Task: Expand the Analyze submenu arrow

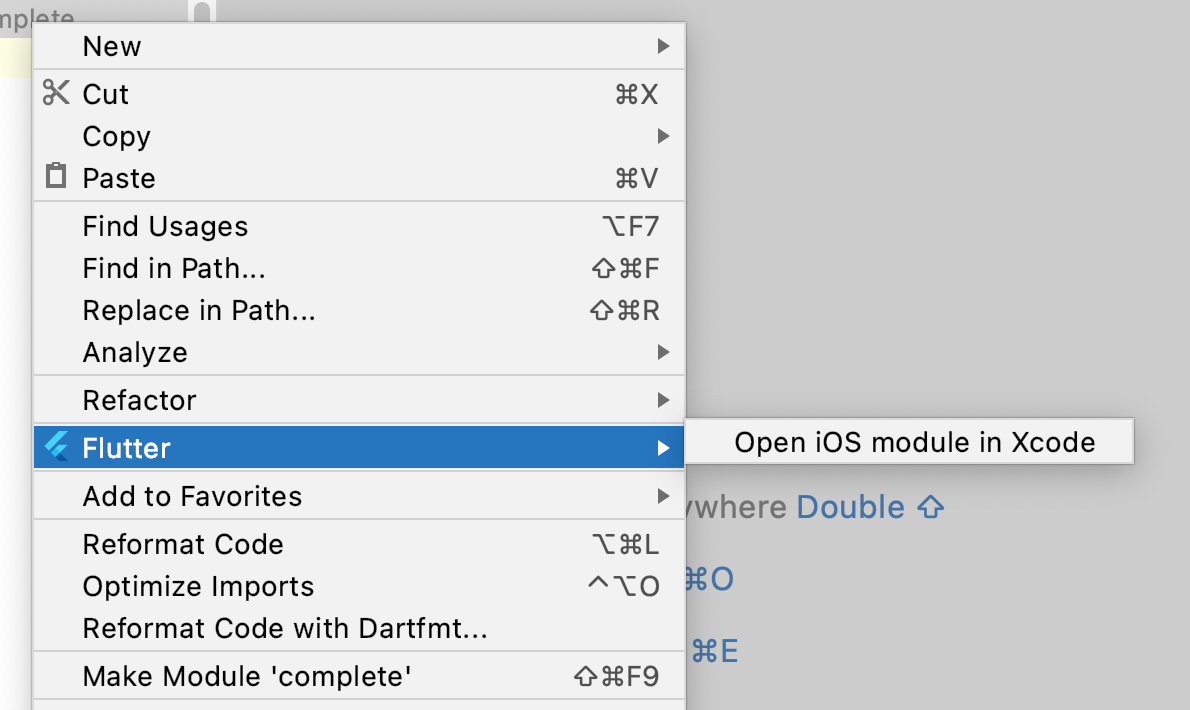Action: 663,352
